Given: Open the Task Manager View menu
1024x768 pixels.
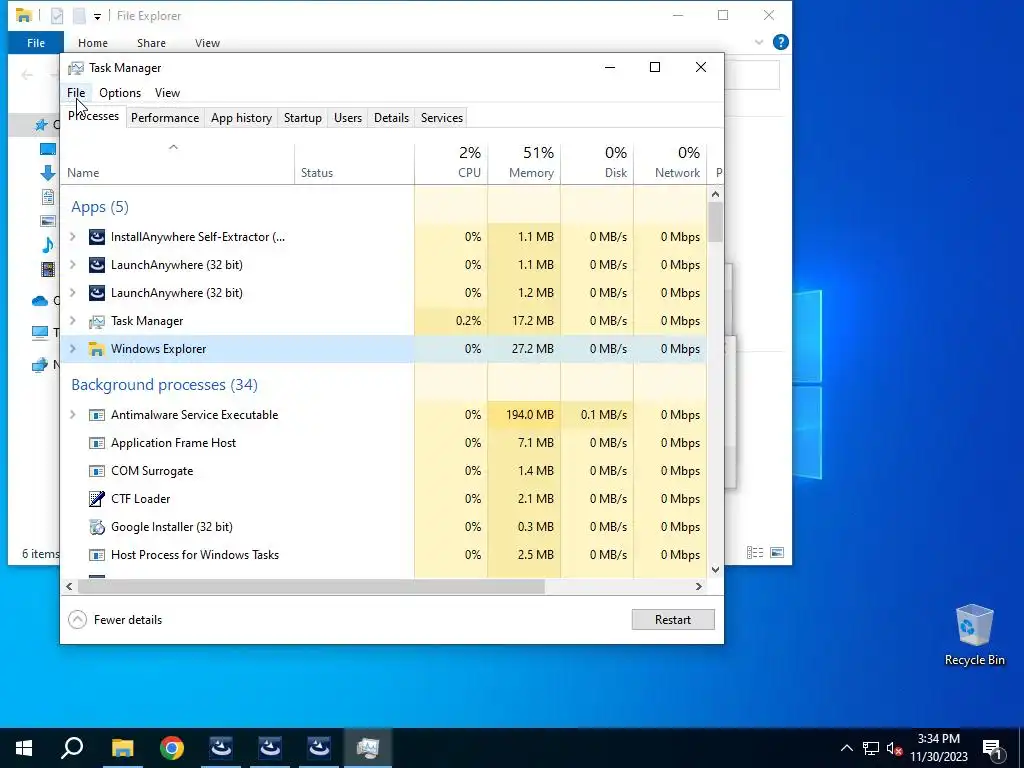Looking at the screenshot, I should tap(167, 93).
